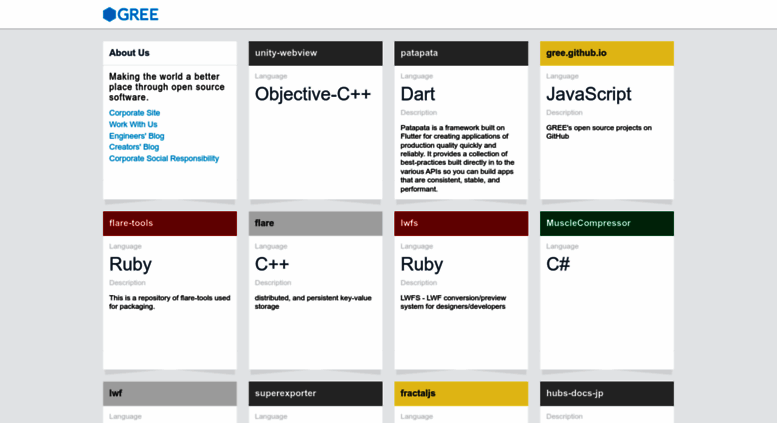Image resolution: width=777 pixels, height=423 pixels.
Task: Open the Work With Us link
Action: [x=133, y=124]
